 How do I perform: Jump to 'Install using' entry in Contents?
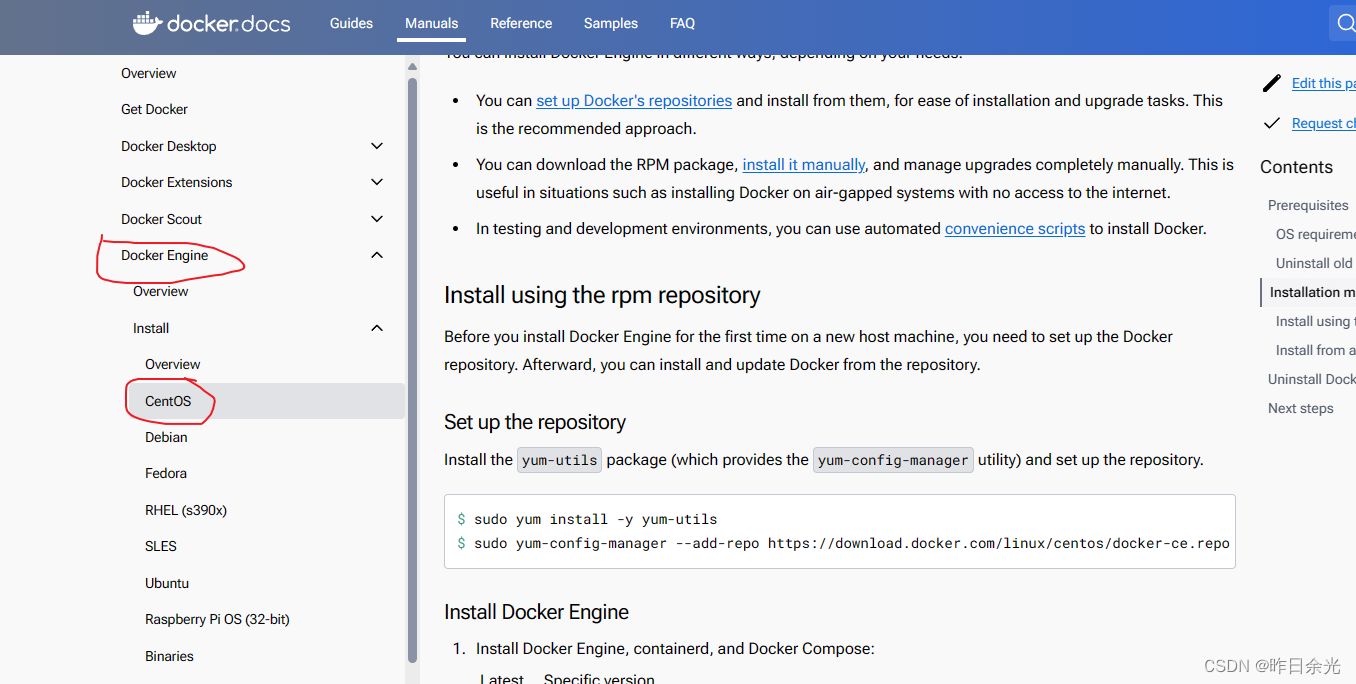1316,321
